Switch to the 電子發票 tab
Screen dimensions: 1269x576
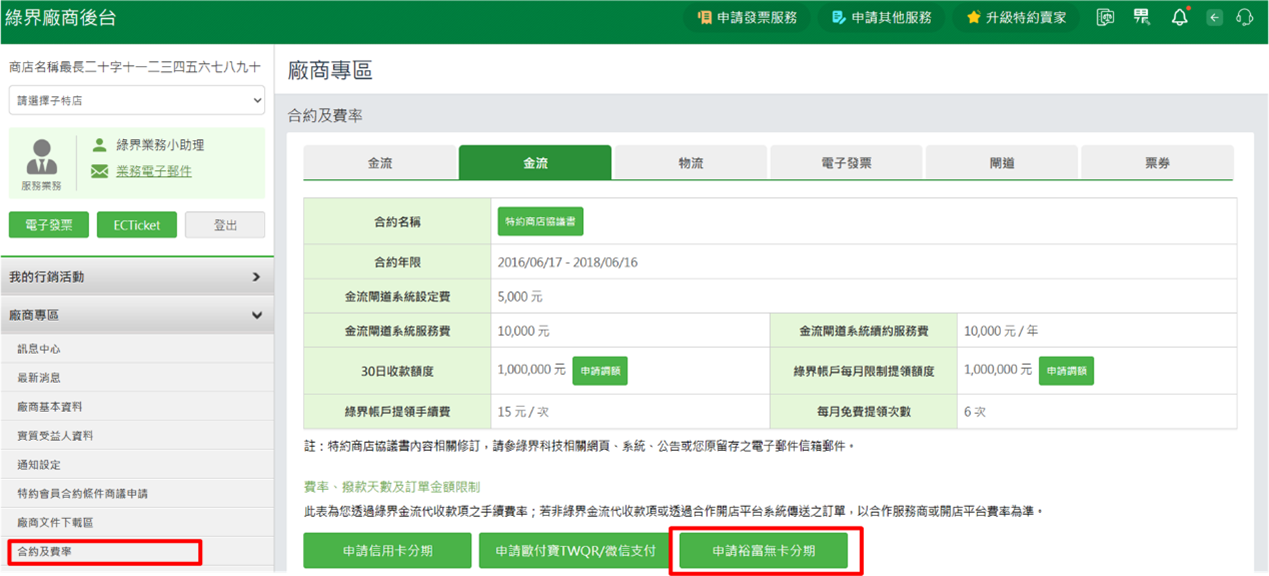pyautogui.click(x=846, y=163)
